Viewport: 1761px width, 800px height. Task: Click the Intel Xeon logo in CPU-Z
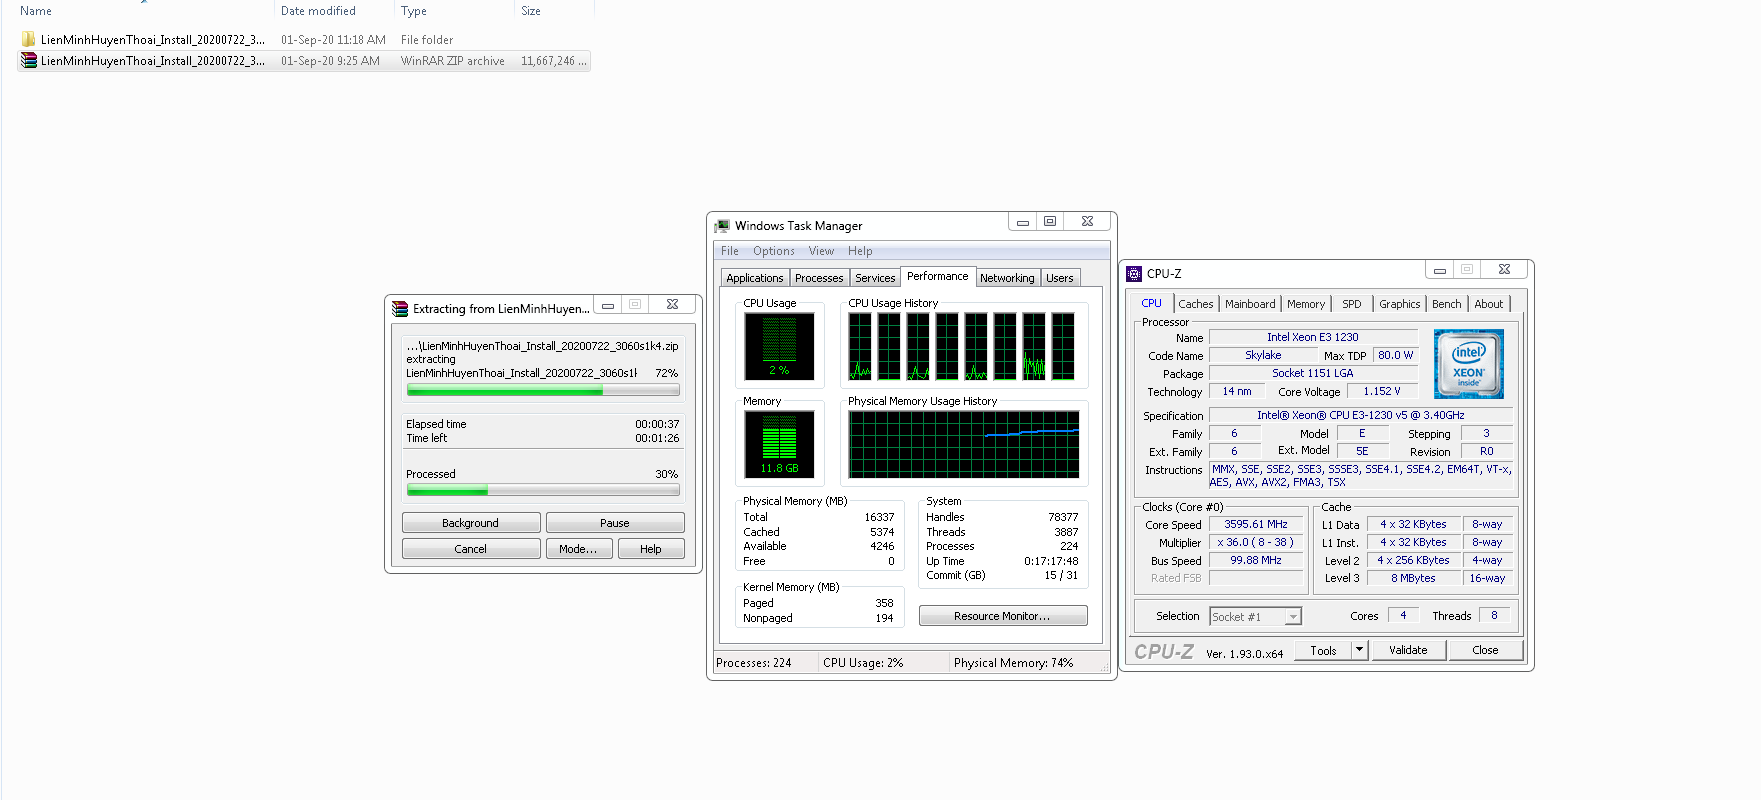tap(1468, 364)
